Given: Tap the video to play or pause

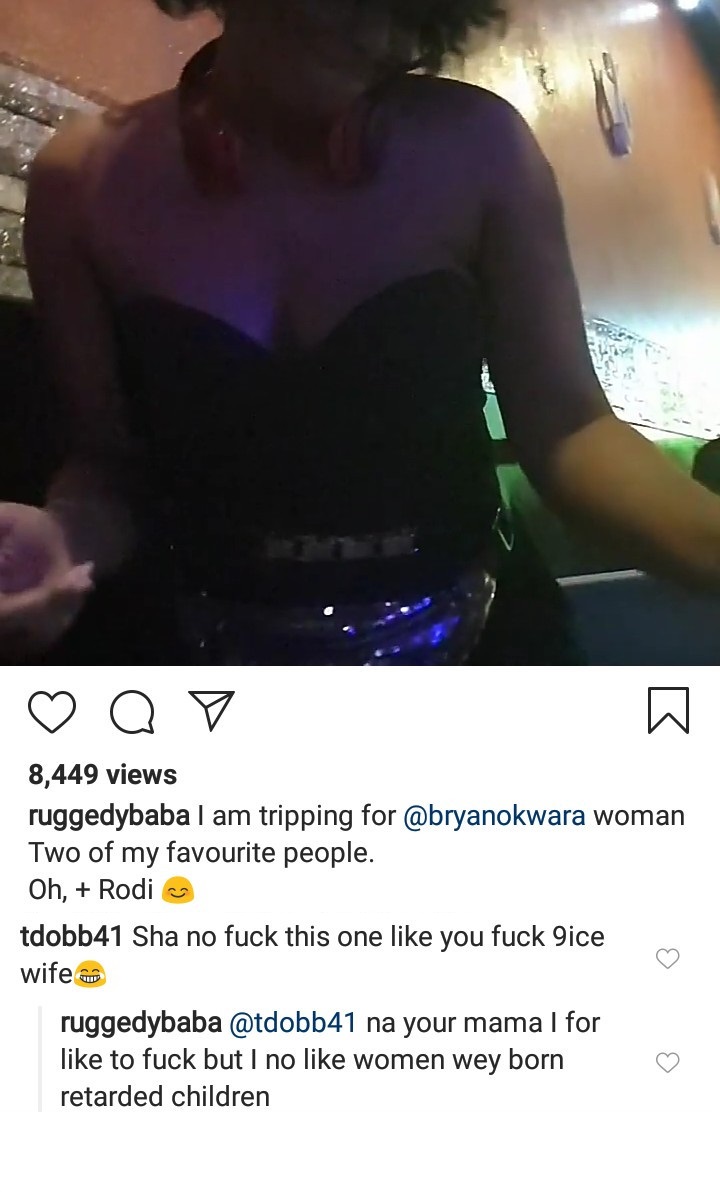Looking at the screenshot, I should coord(360,332).
